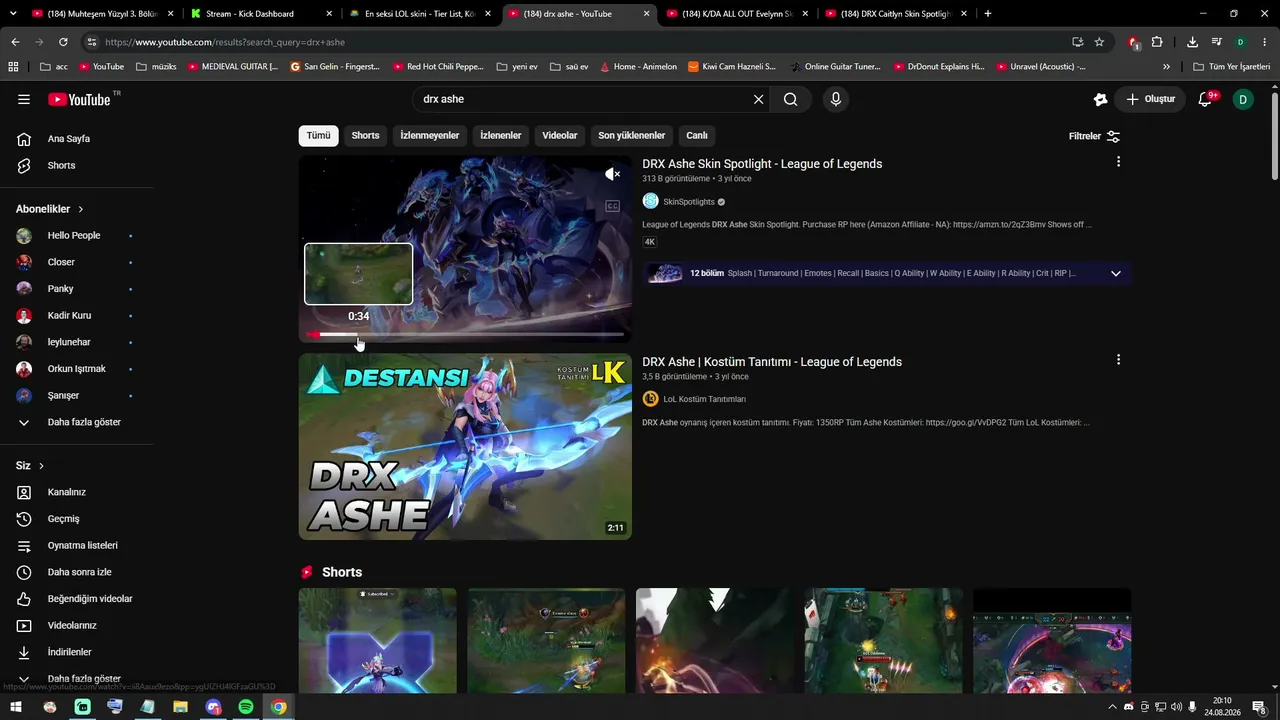Open the YouTube guide hamburger menu
This screenshot has width=1280, height=720.
pos(24,99)
